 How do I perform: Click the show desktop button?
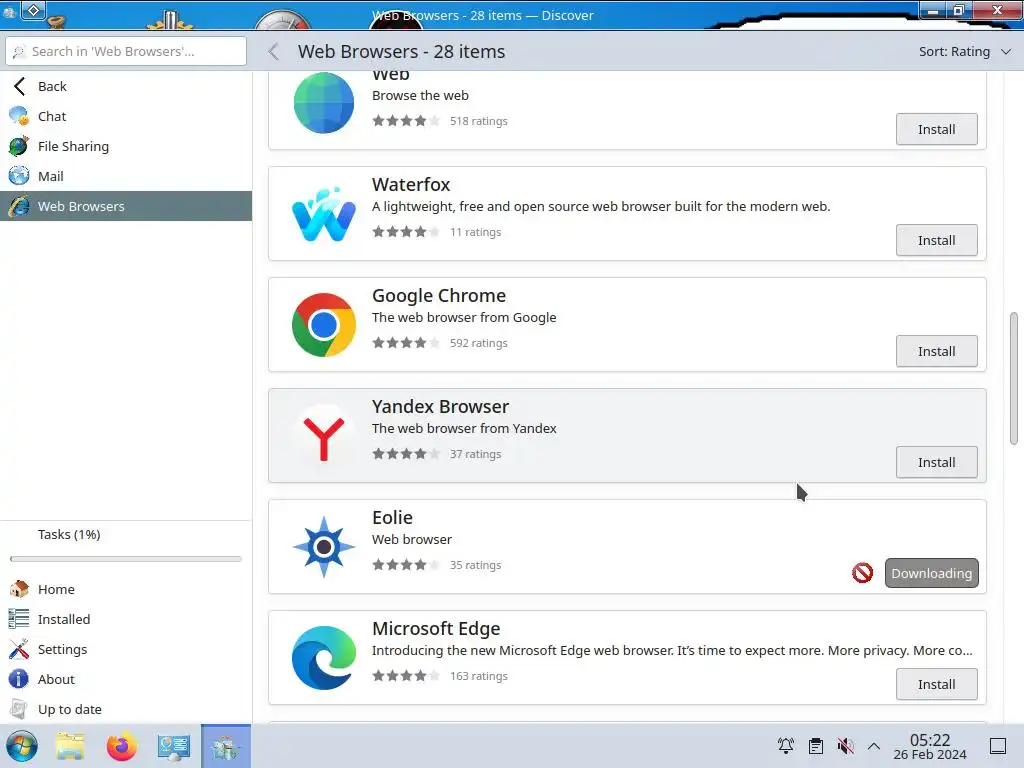click(x=998, y=746)
